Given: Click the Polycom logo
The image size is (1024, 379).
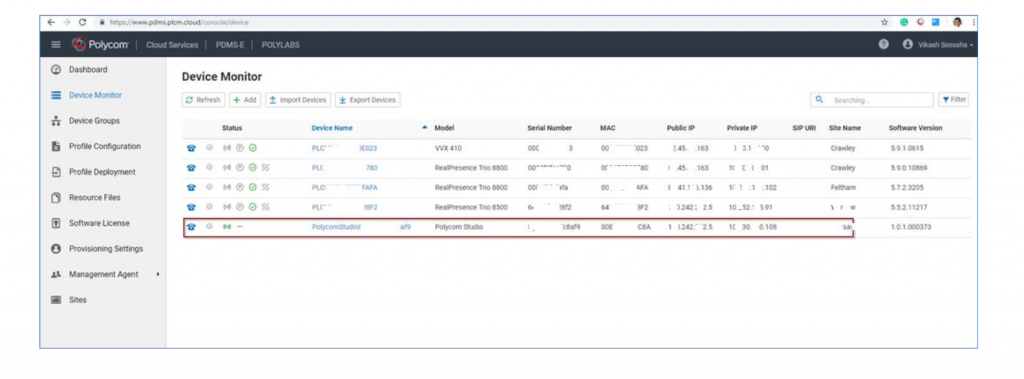Looking at the screenshot, I should coord(100,45).
